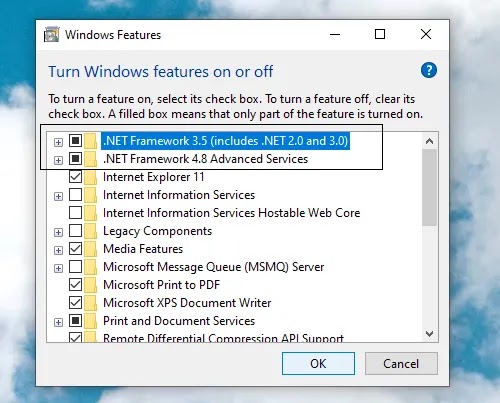Image resolution: width=500 pixels, height=403 pixels.
Task: Toggle the .NET Framework 4.8 Advanced Services checkbox
Action: click(x=75, y=158)
